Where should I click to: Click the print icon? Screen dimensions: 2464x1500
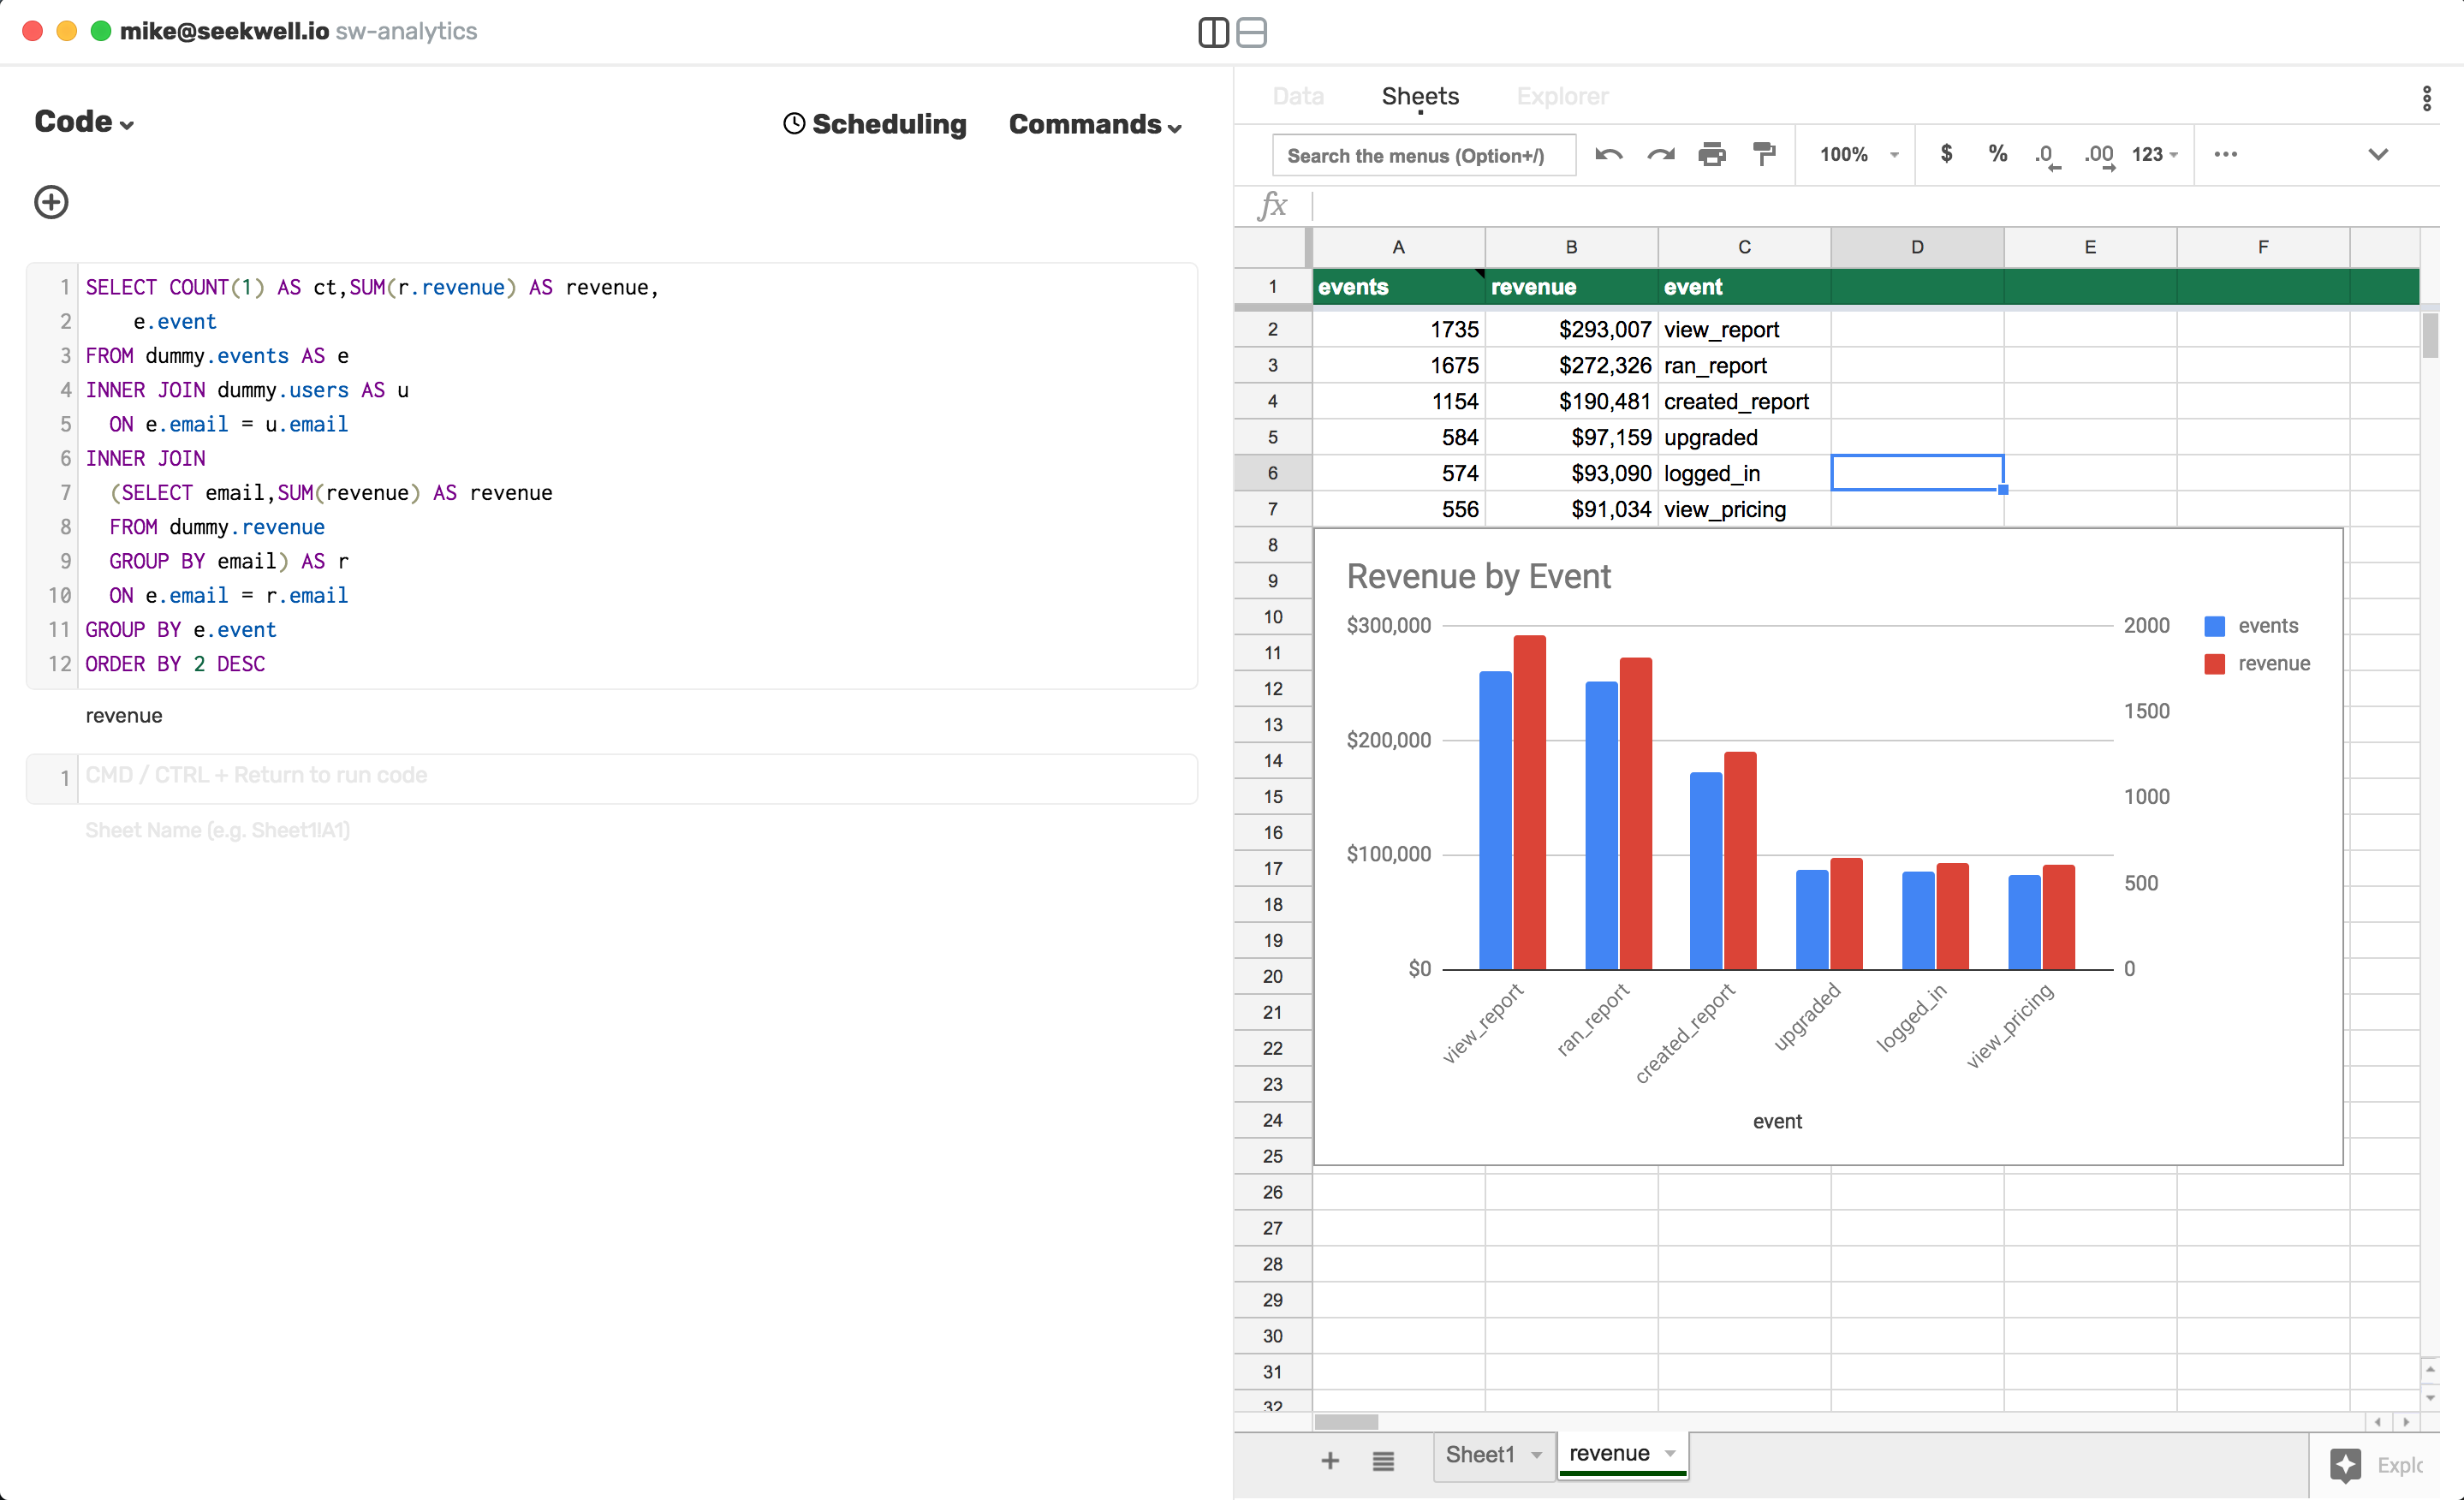[1712, 154]
